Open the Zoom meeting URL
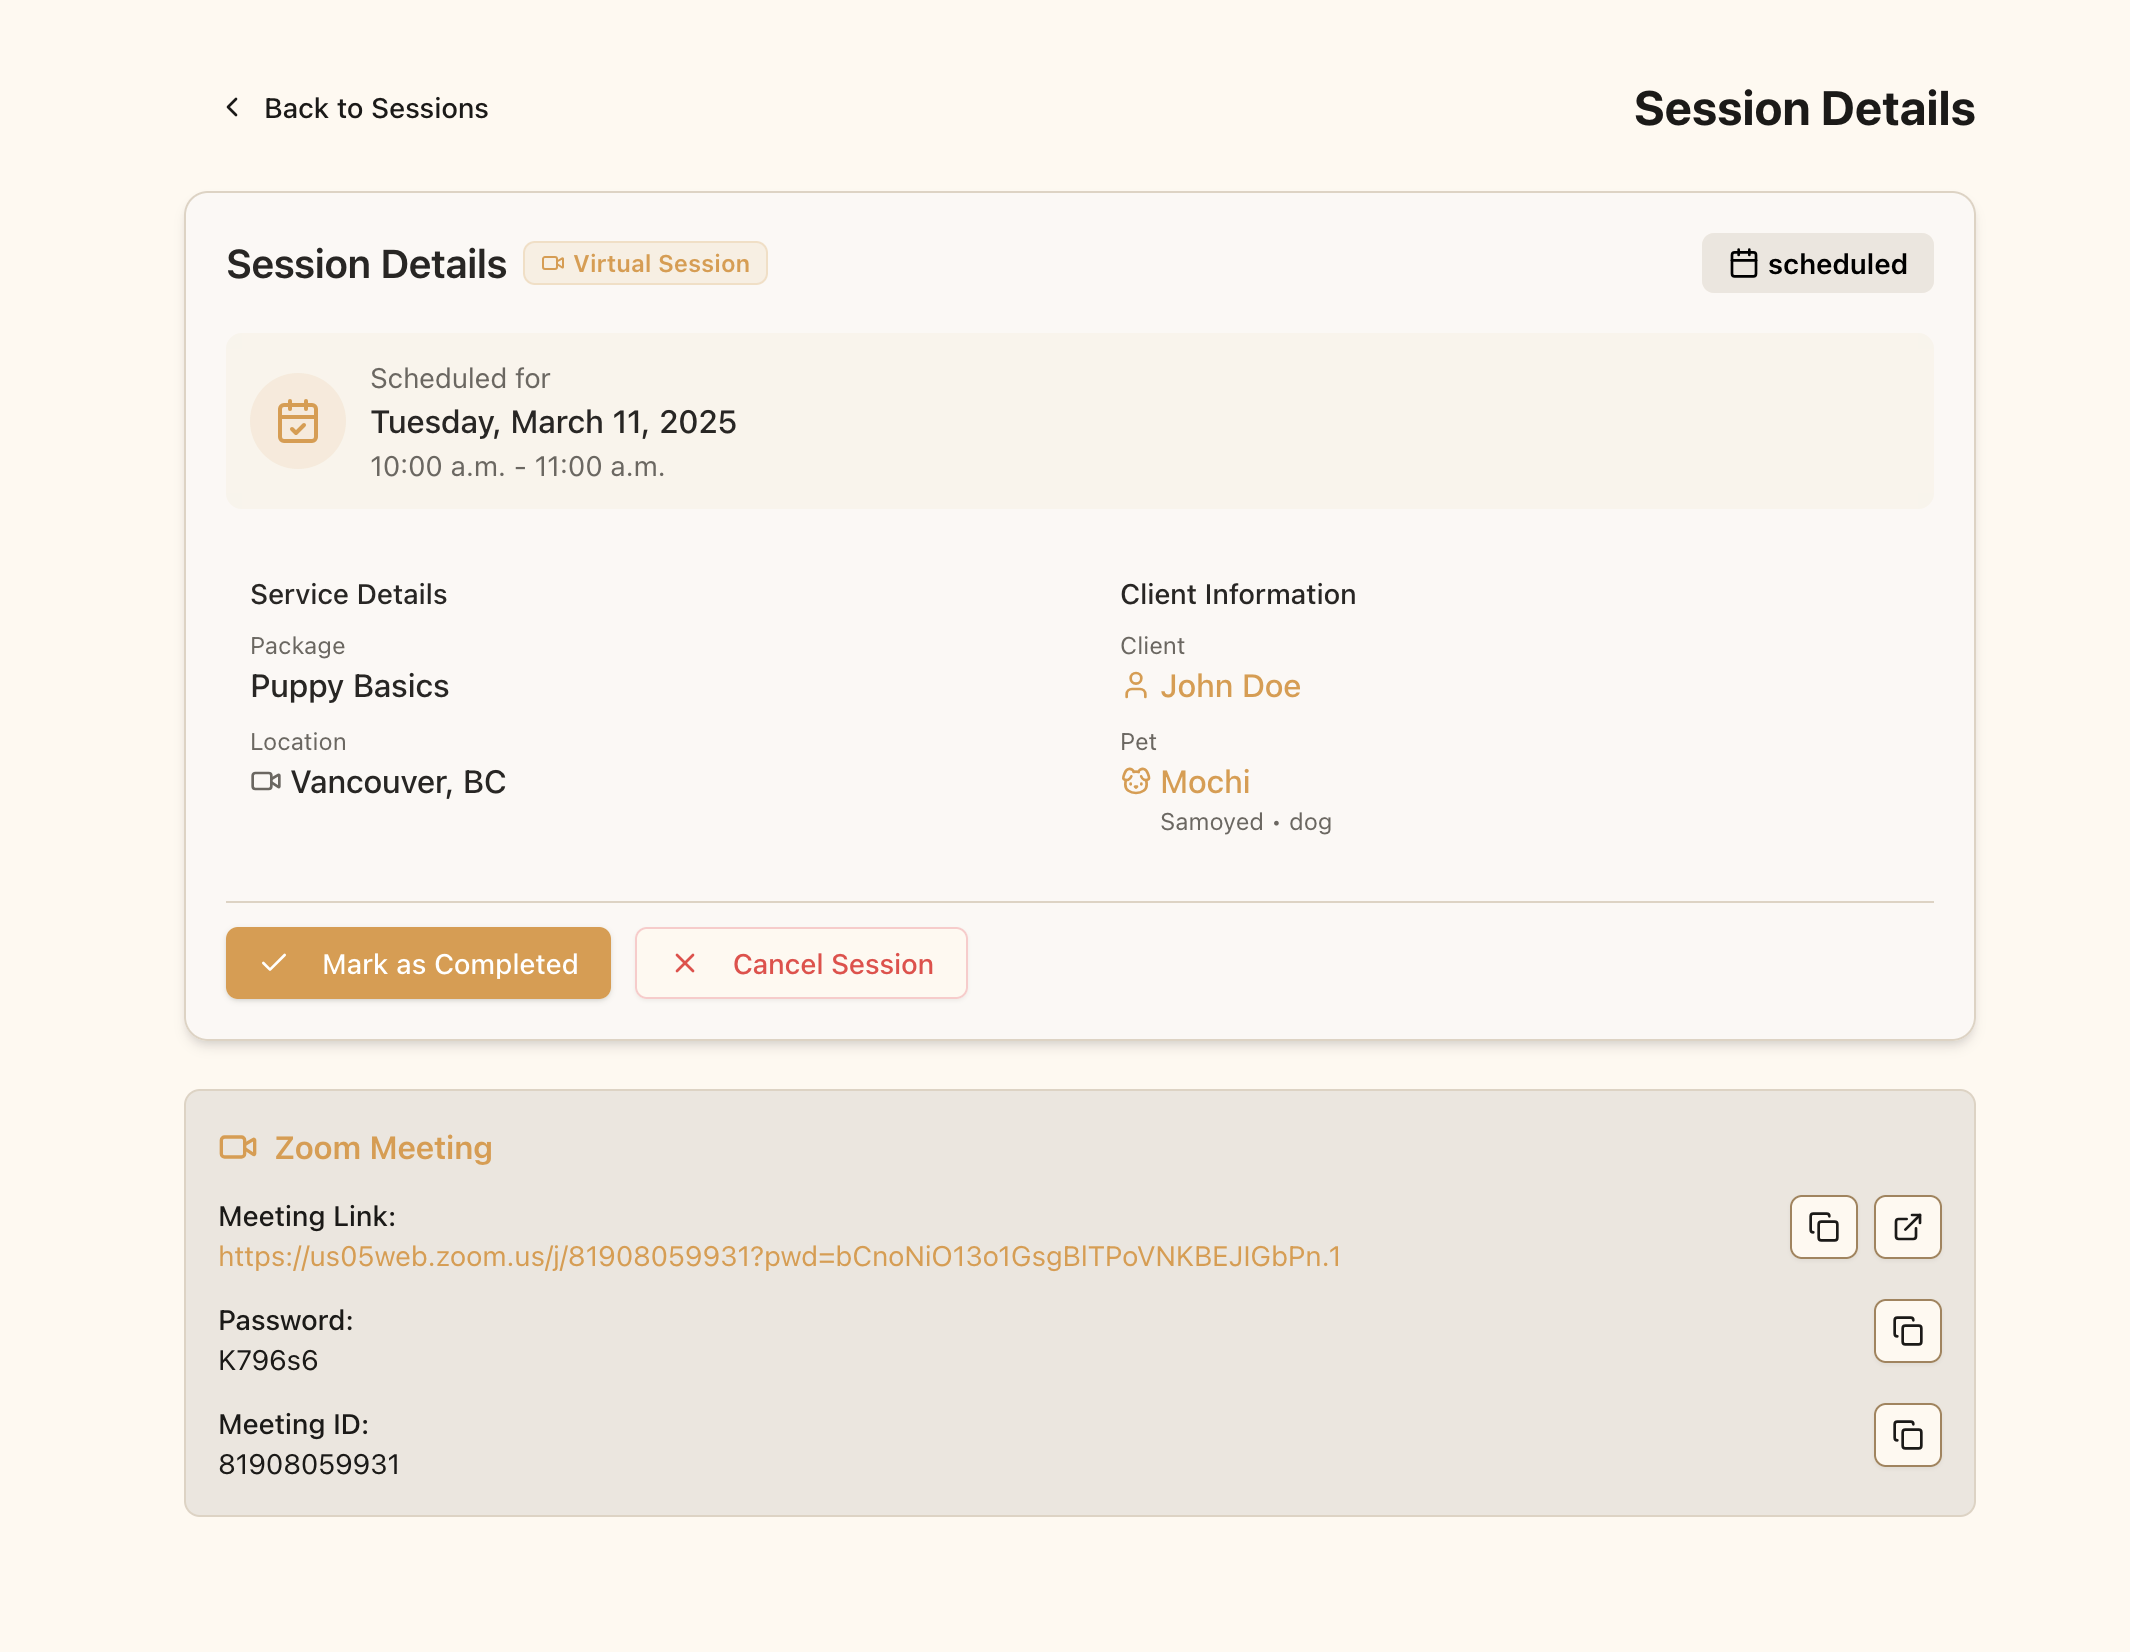The width and height of the screenshot is (2130, 1652). coord(780,1257)
